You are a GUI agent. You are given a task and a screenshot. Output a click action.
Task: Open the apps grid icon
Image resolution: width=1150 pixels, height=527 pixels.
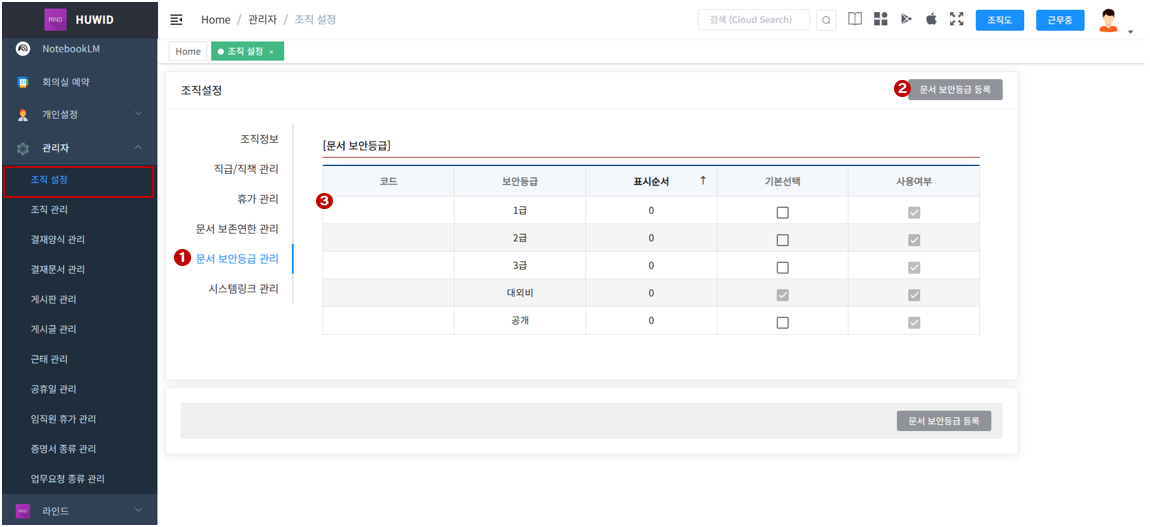[x=880, y=19]
